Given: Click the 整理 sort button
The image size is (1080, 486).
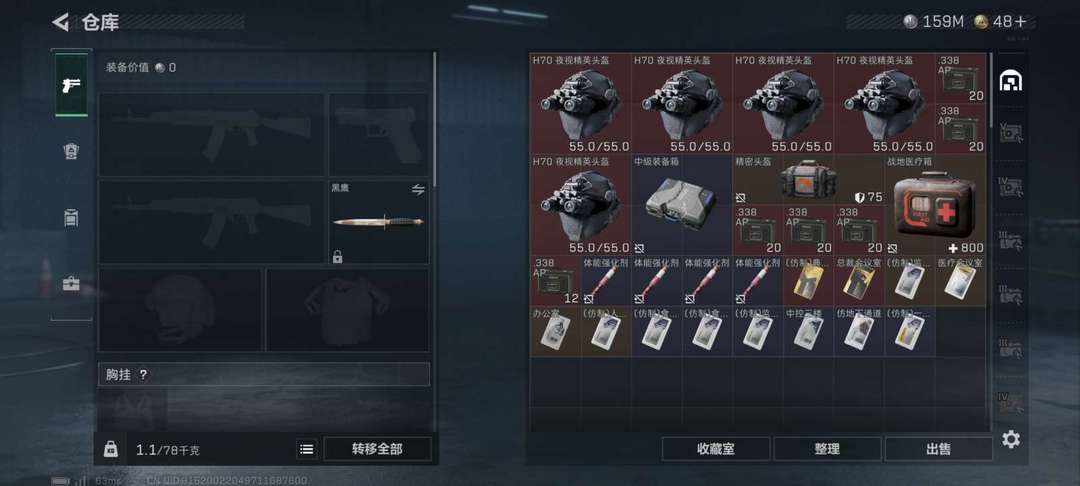Looking at the screenshot, I should click(x=827, y=450).
